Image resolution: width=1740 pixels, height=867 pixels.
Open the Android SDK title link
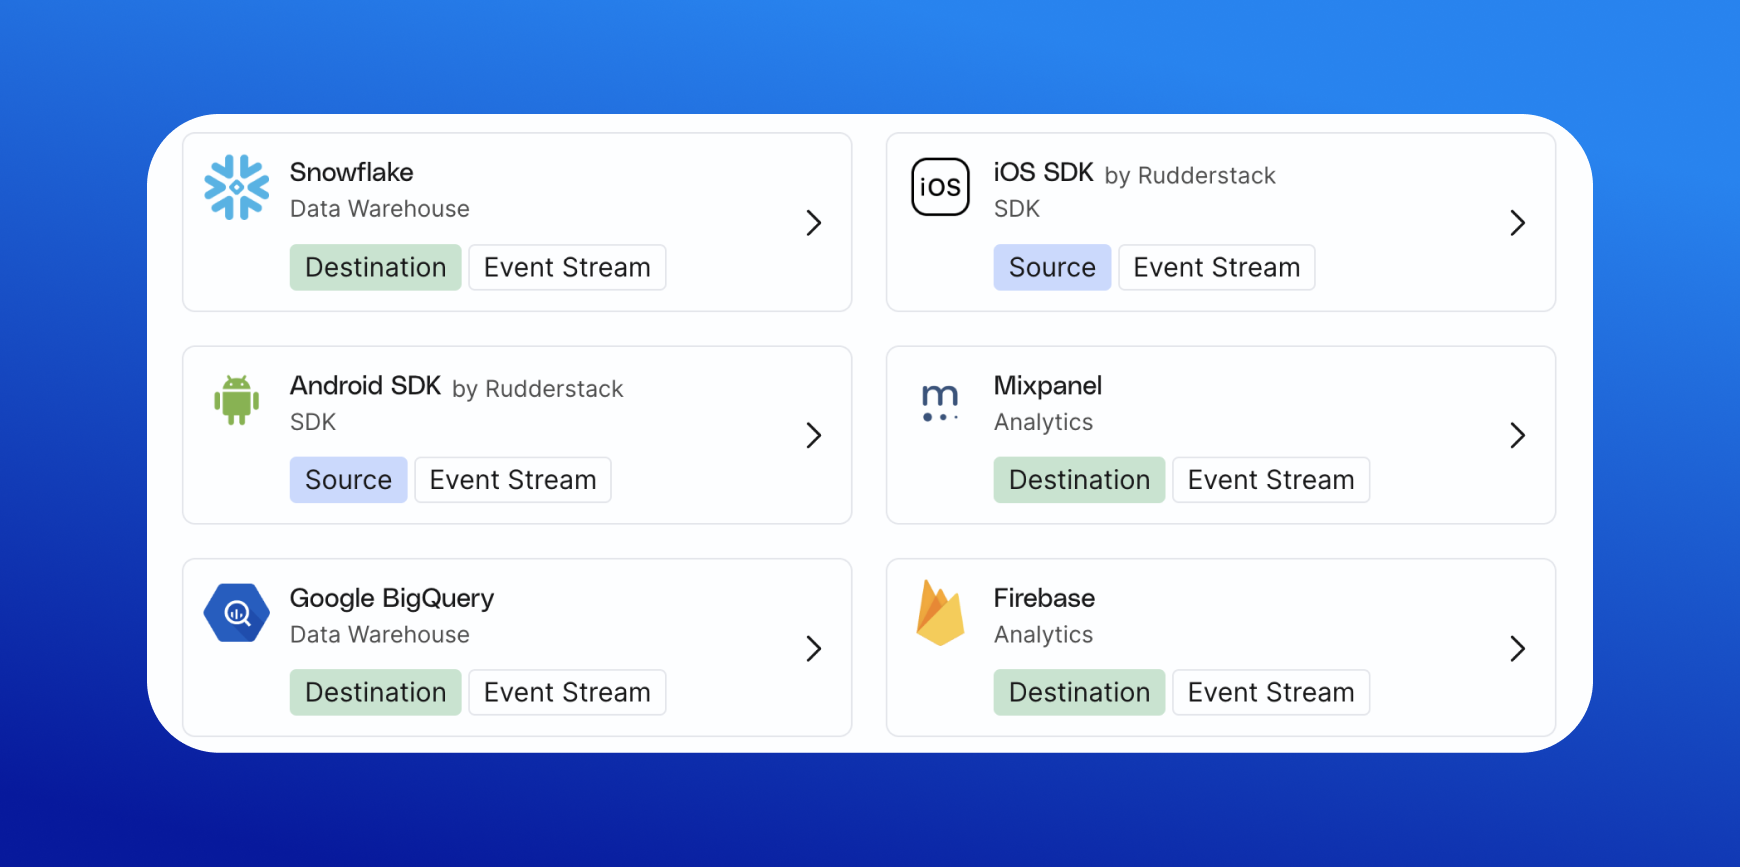(366, 386)
